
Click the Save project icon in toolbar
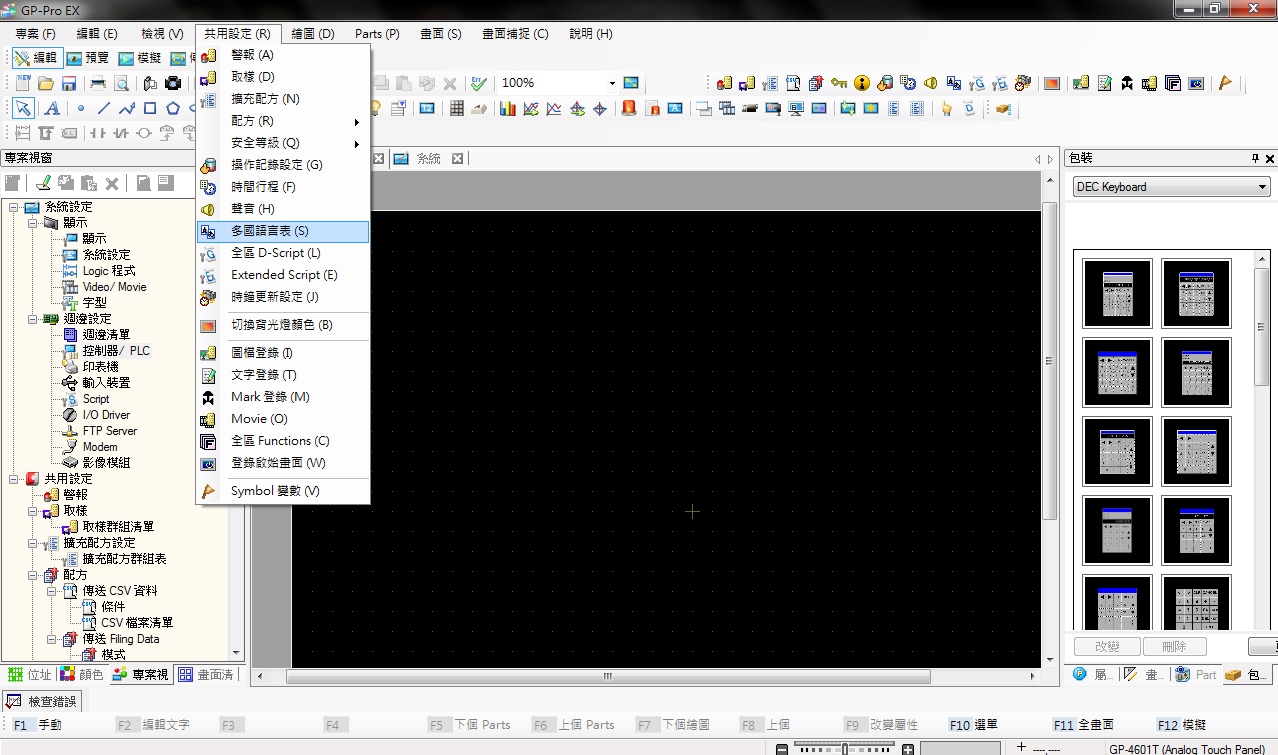69,83
